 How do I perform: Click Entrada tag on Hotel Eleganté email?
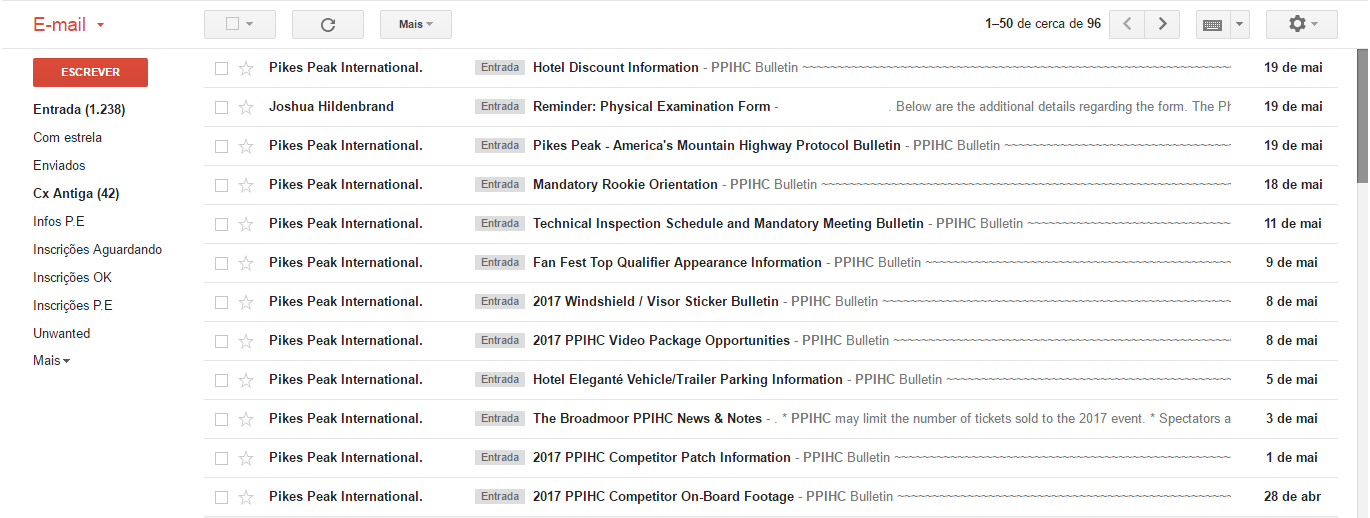tap(500, 380)
